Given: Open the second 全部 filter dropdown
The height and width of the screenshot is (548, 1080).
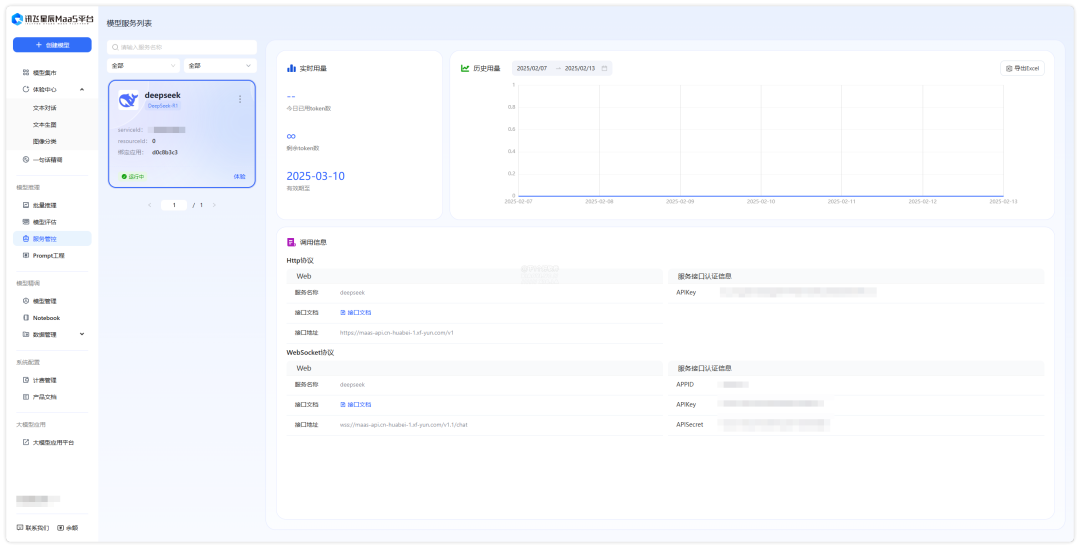Looking at the screenshot, I should (x=220, y=66).
